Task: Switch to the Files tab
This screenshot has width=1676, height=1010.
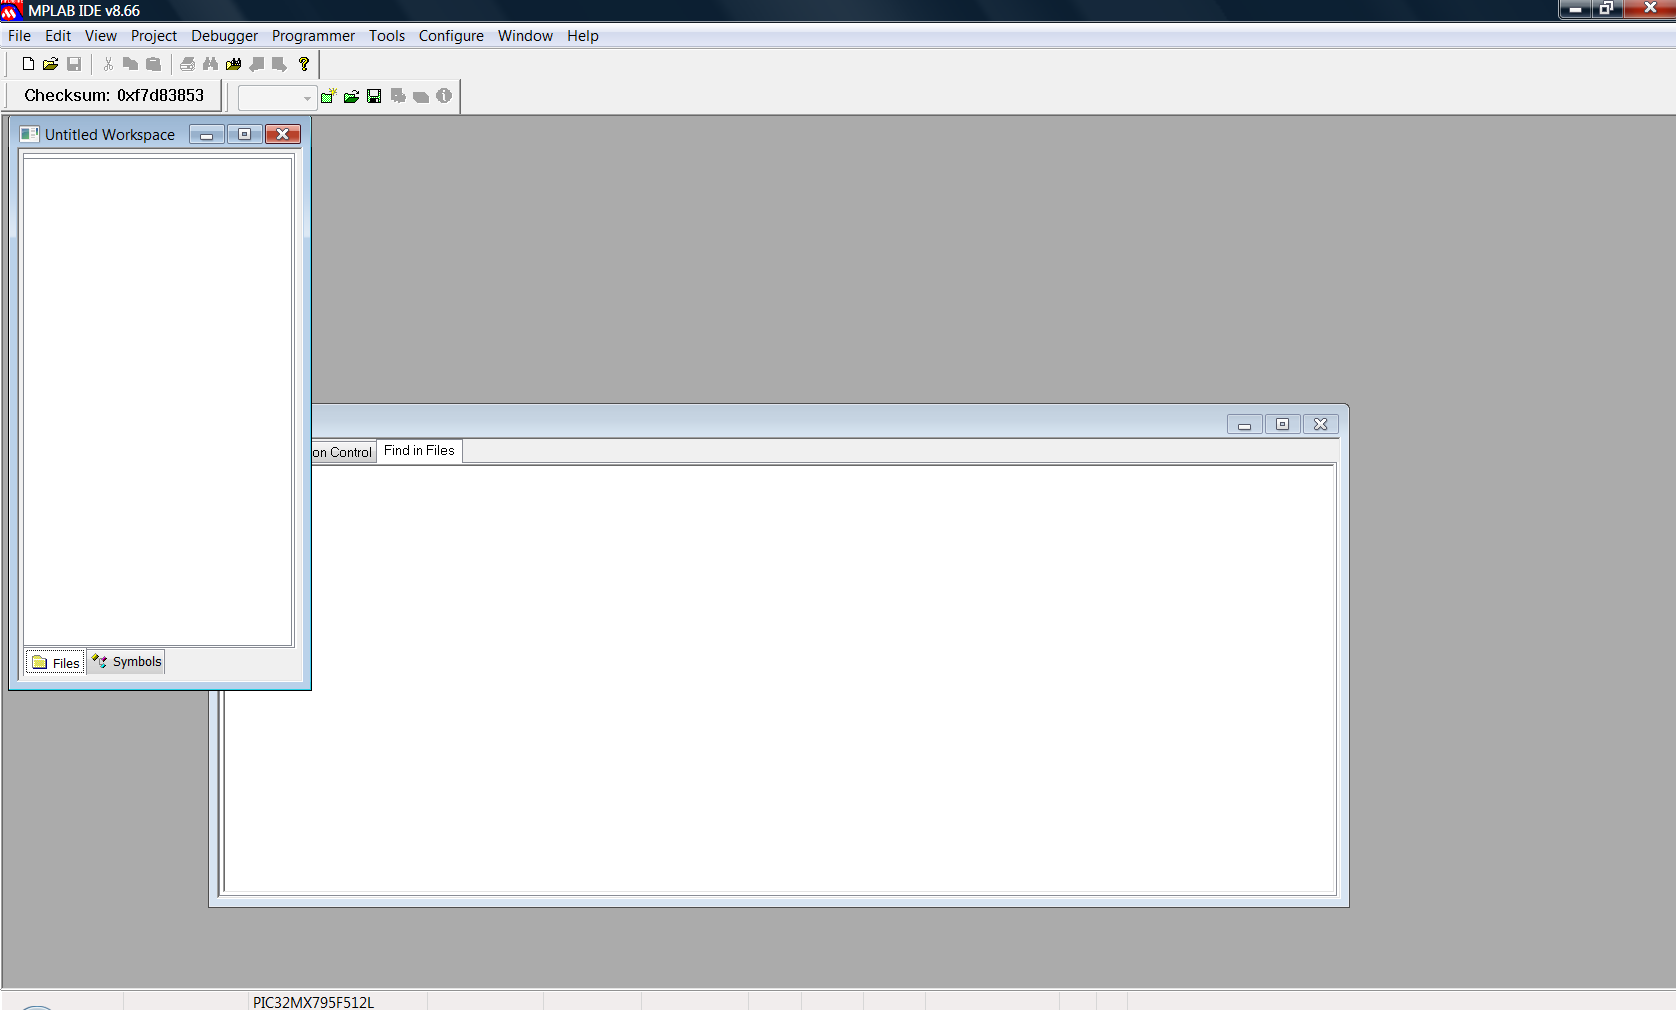Action: pyautogui.click(x=55, y=662)
